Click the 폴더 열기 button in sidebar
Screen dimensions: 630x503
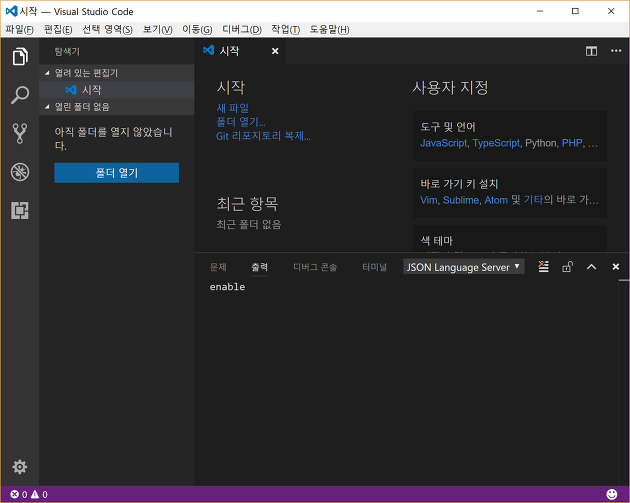point(117,173)
